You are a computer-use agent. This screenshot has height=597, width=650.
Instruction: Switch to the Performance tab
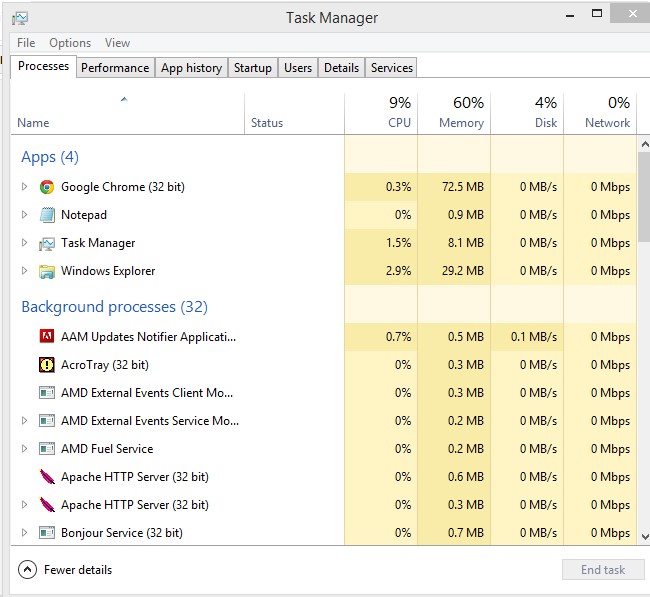click(115, 68)
